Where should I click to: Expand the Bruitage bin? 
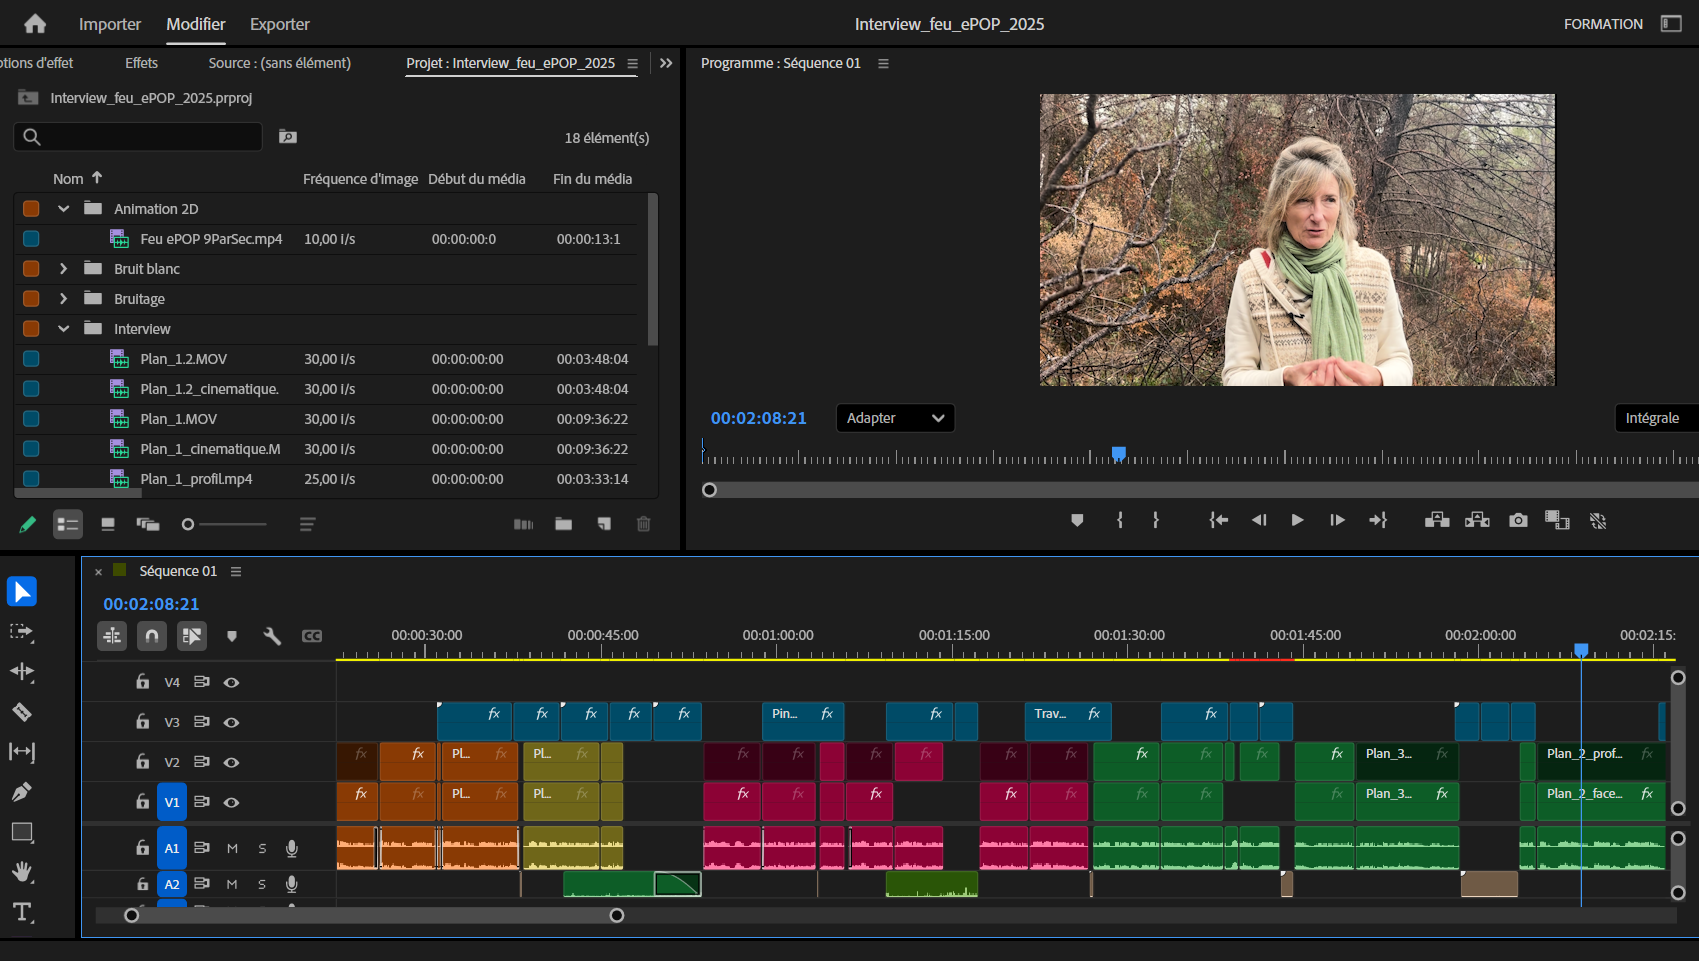63,298
